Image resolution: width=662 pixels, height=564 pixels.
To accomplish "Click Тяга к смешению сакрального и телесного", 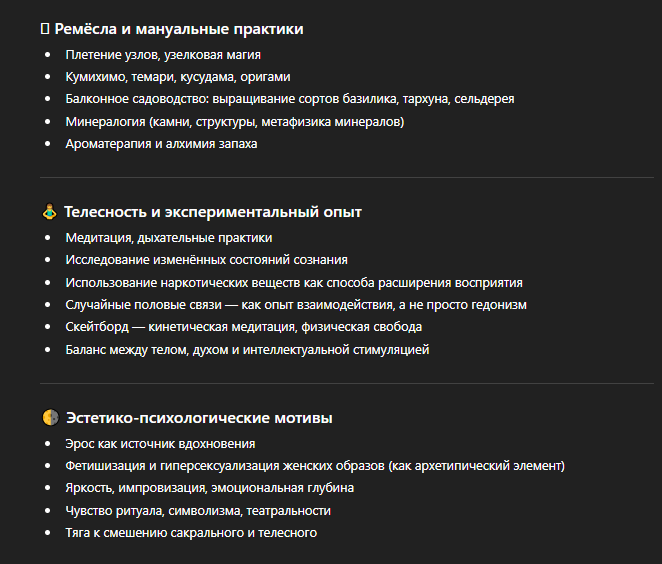I will point(190,532).
